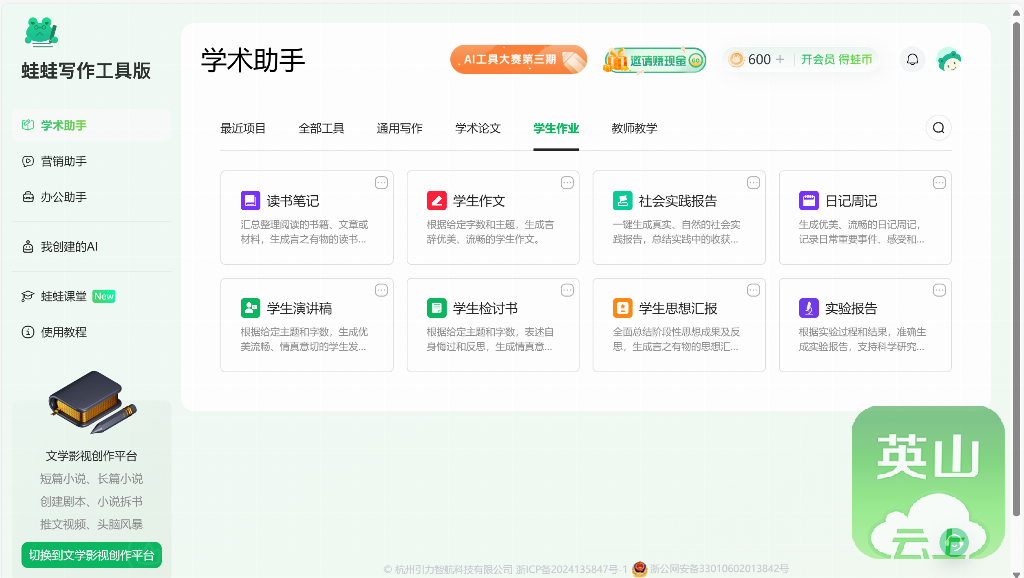Expand more options on 读书笔记 card
Image resolution: width=1024 pixels, height=578 pixels.
pos(381,183)
